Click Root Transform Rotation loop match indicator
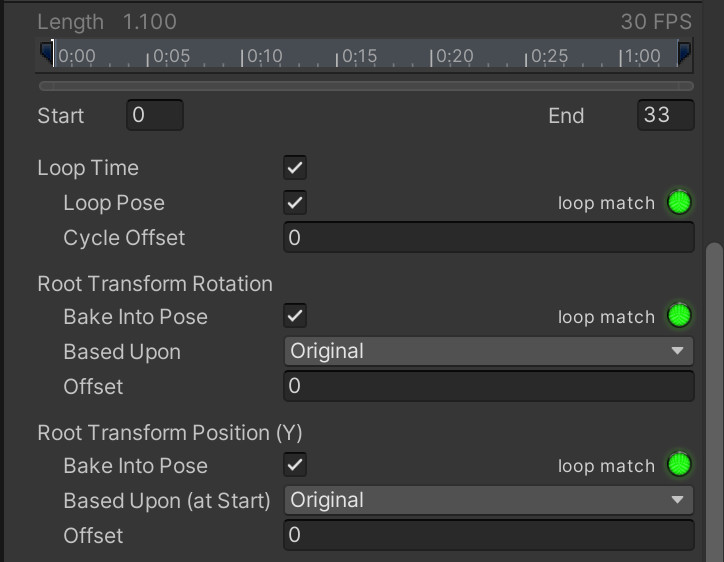Viewport: 724px width, 562px height. point(679,315)
